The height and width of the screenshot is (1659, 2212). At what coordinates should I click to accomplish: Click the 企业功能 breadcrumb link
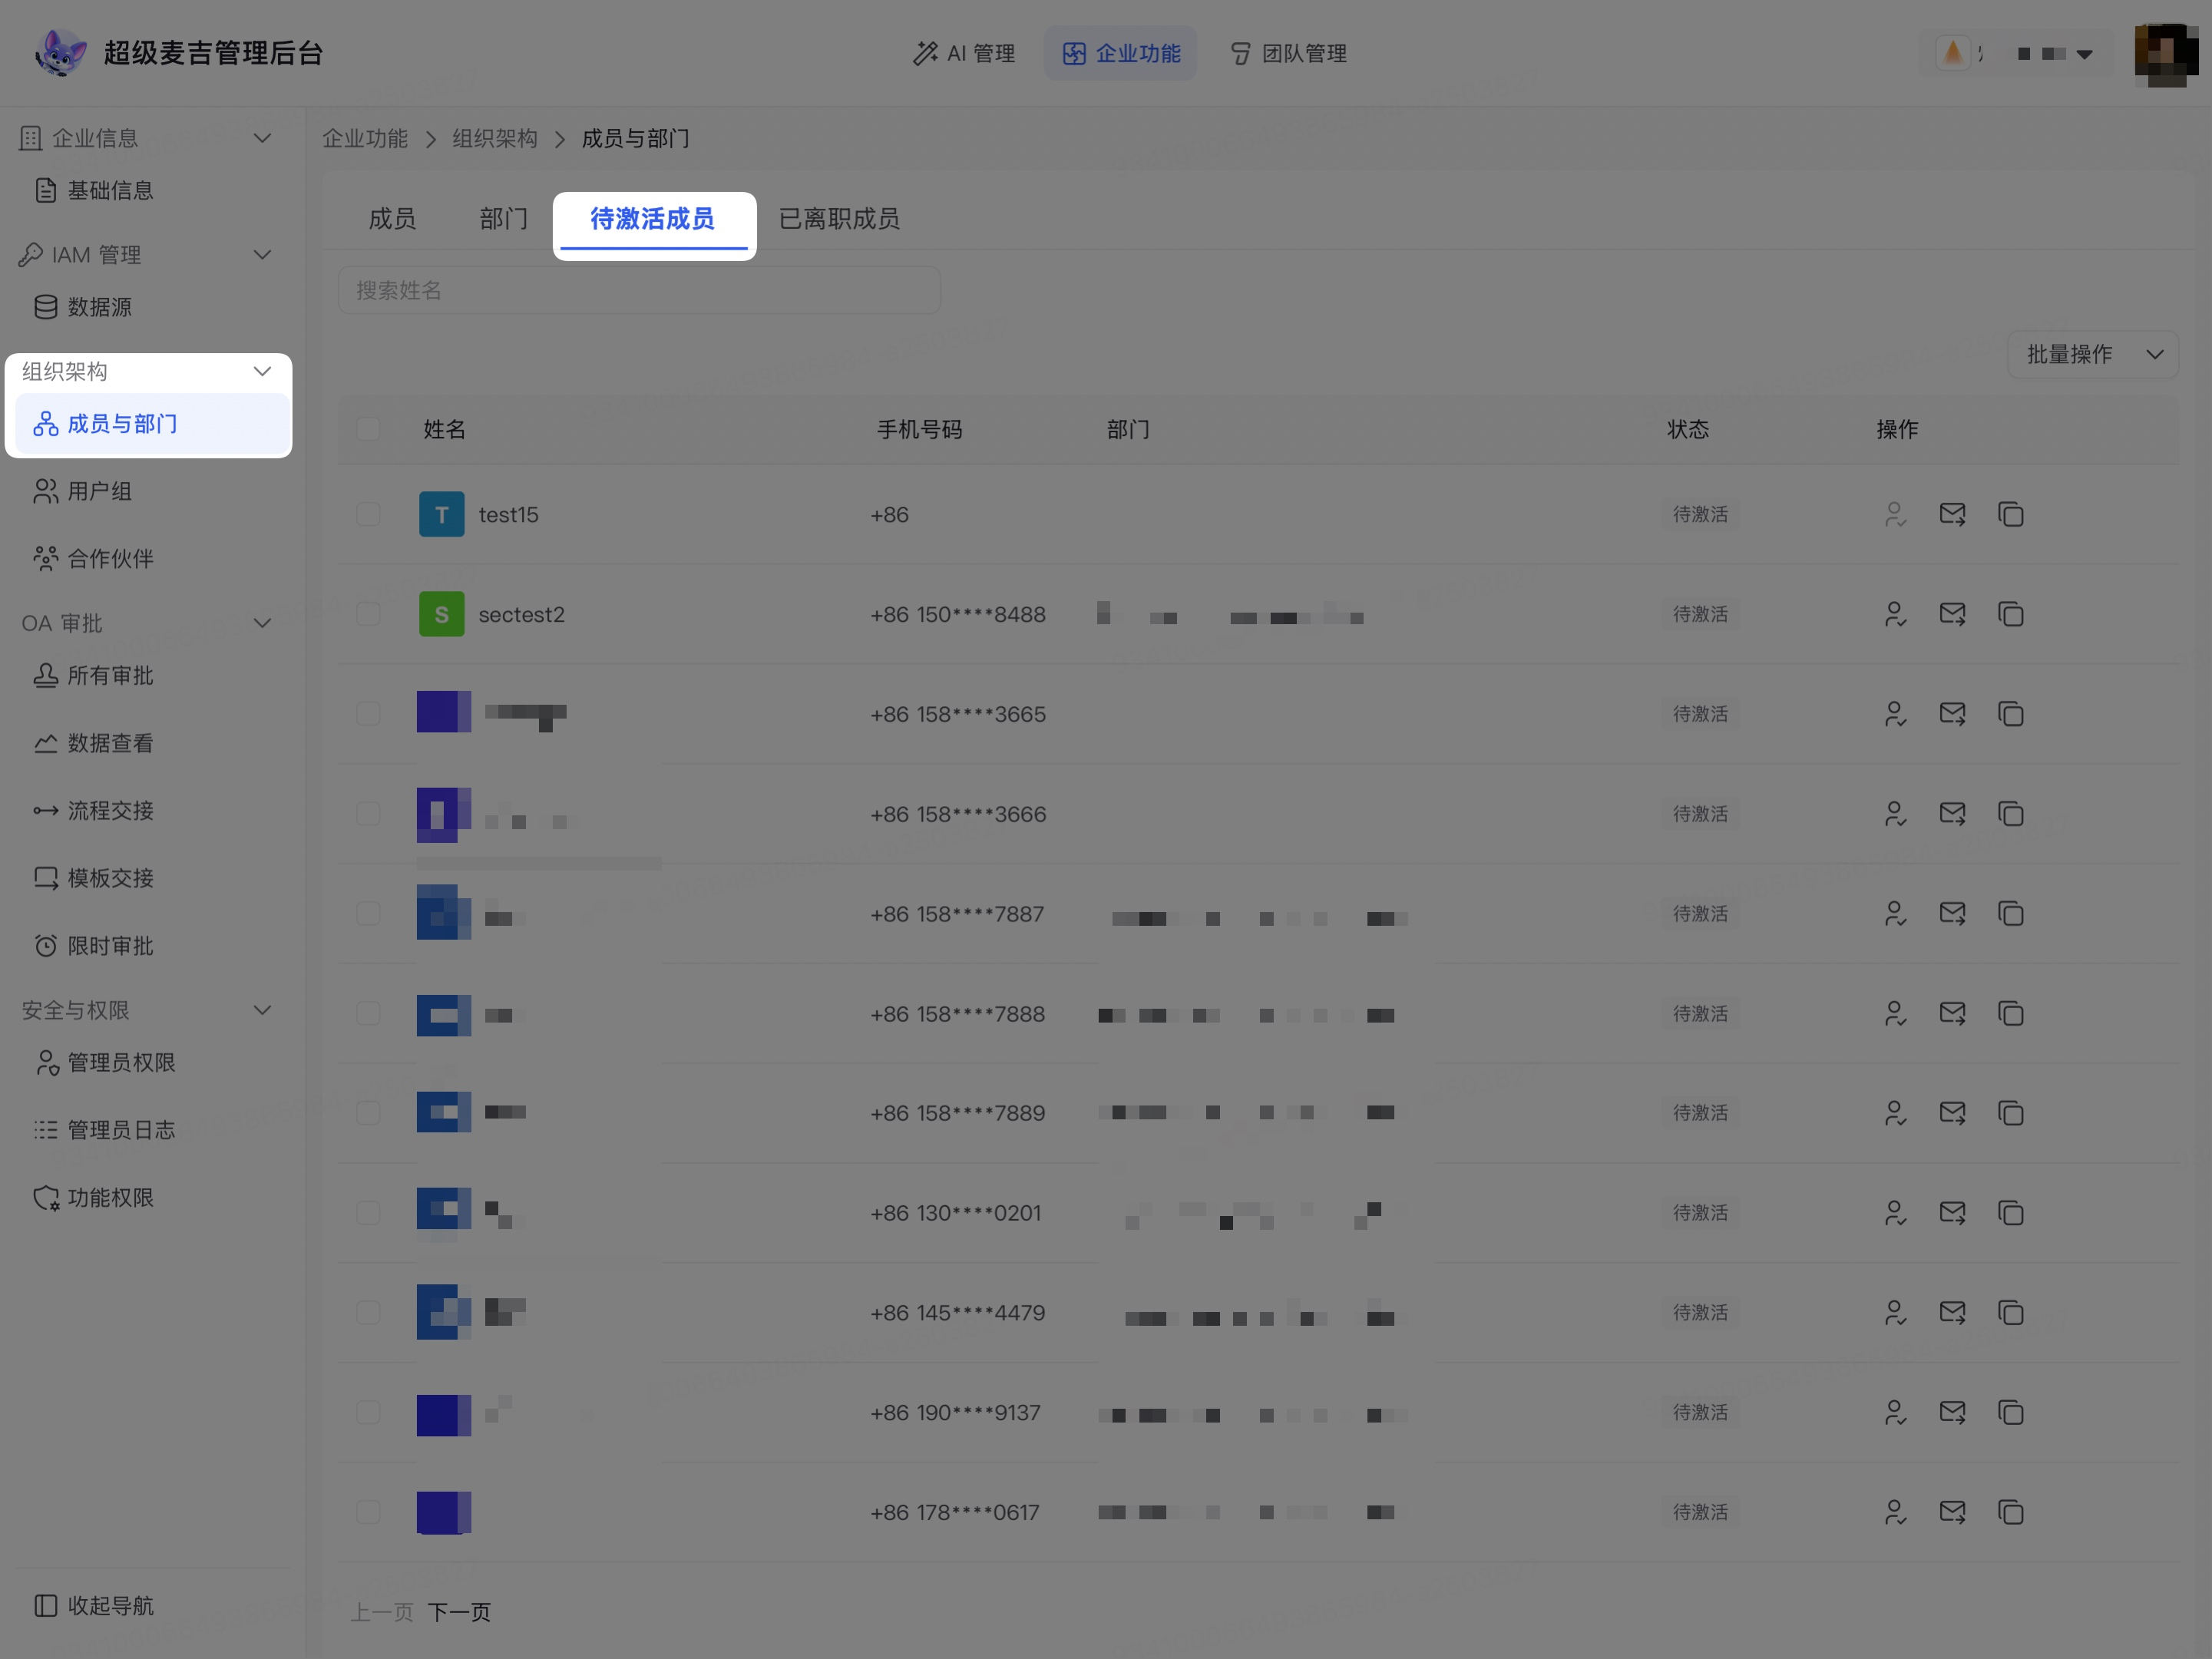point(365,138)
